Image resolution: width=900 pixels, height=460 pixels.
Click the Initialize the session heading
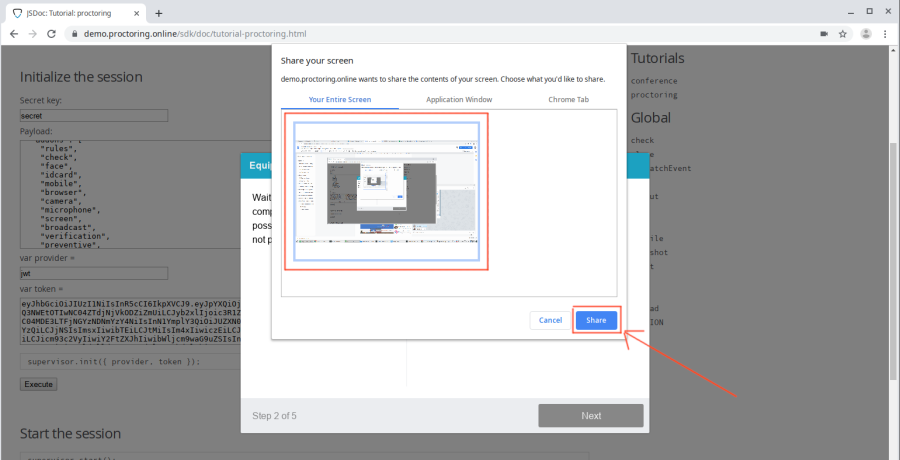[81, 77]
